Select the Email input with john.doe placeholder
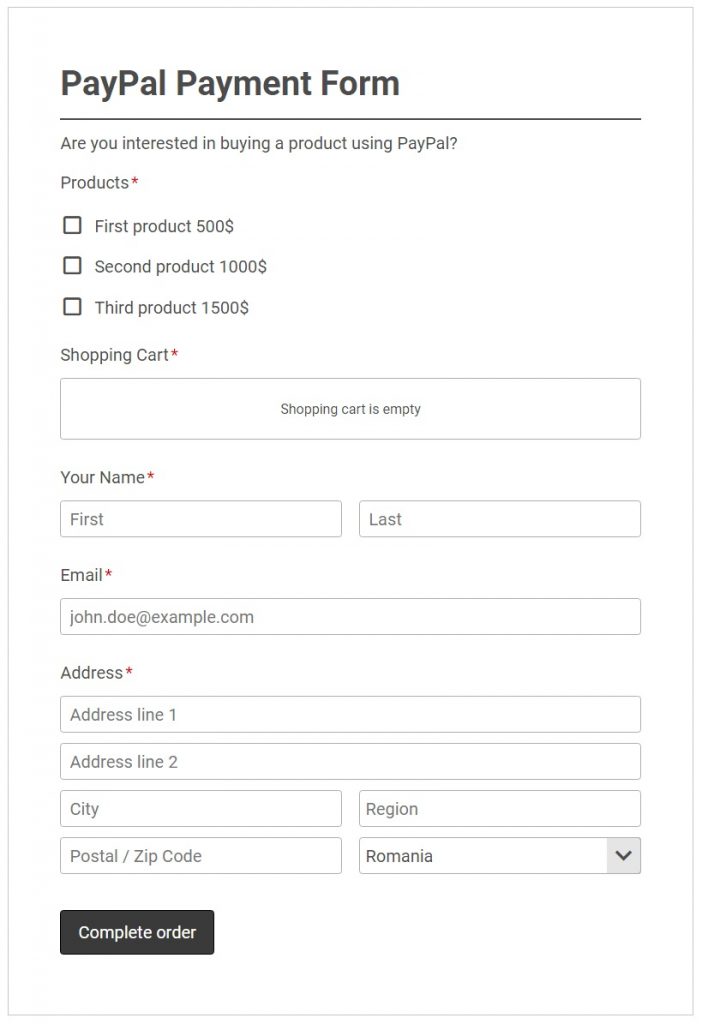 coord(350,617)
